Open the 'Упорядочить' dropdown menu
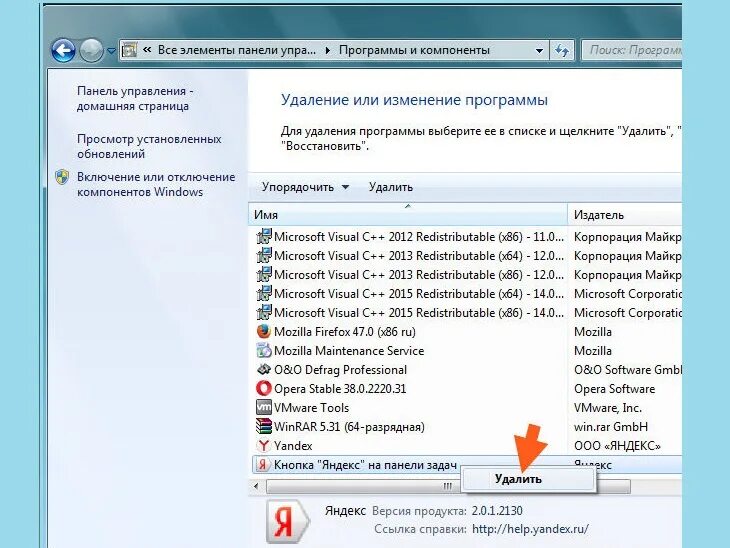The width and height of the screenshot is (730, 548). coord(305,187)
